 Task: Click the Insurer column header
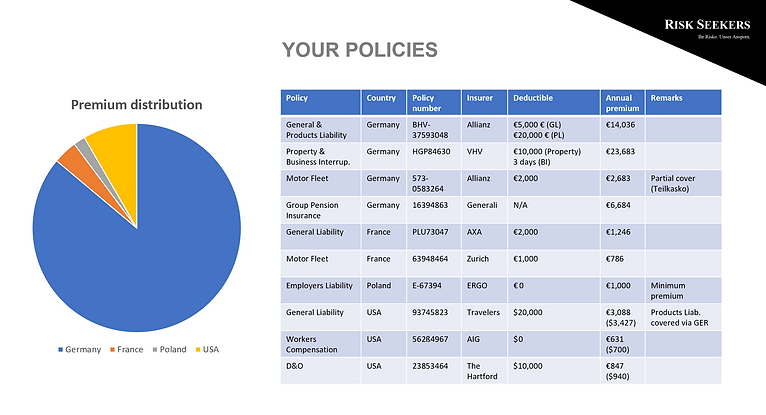coord(485,103)
